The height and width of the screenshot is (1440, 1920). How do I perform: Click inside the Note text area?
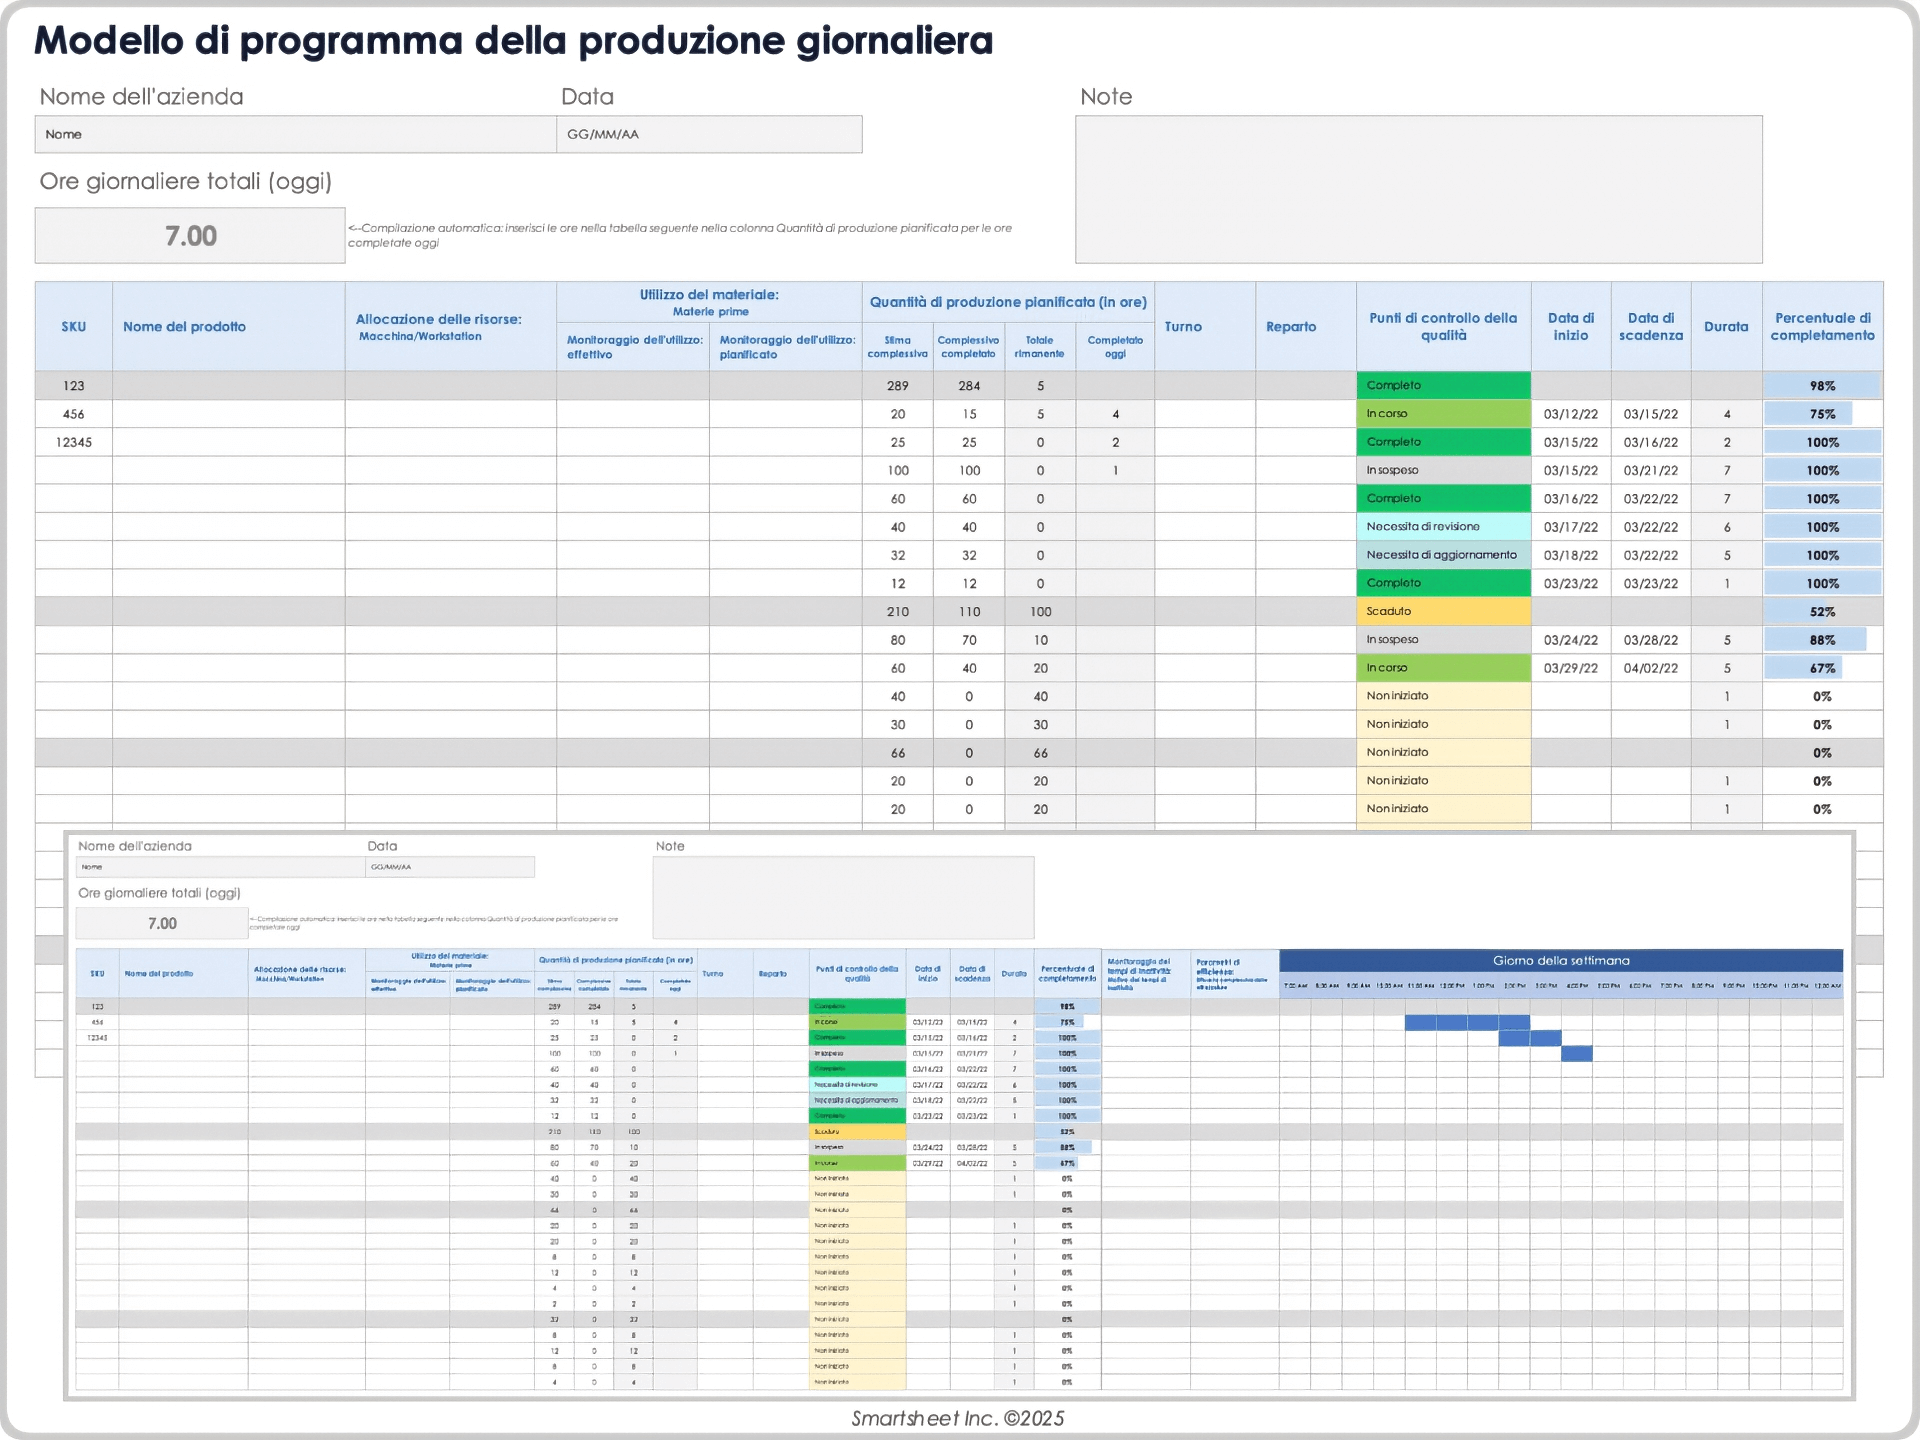point(1418,188)
